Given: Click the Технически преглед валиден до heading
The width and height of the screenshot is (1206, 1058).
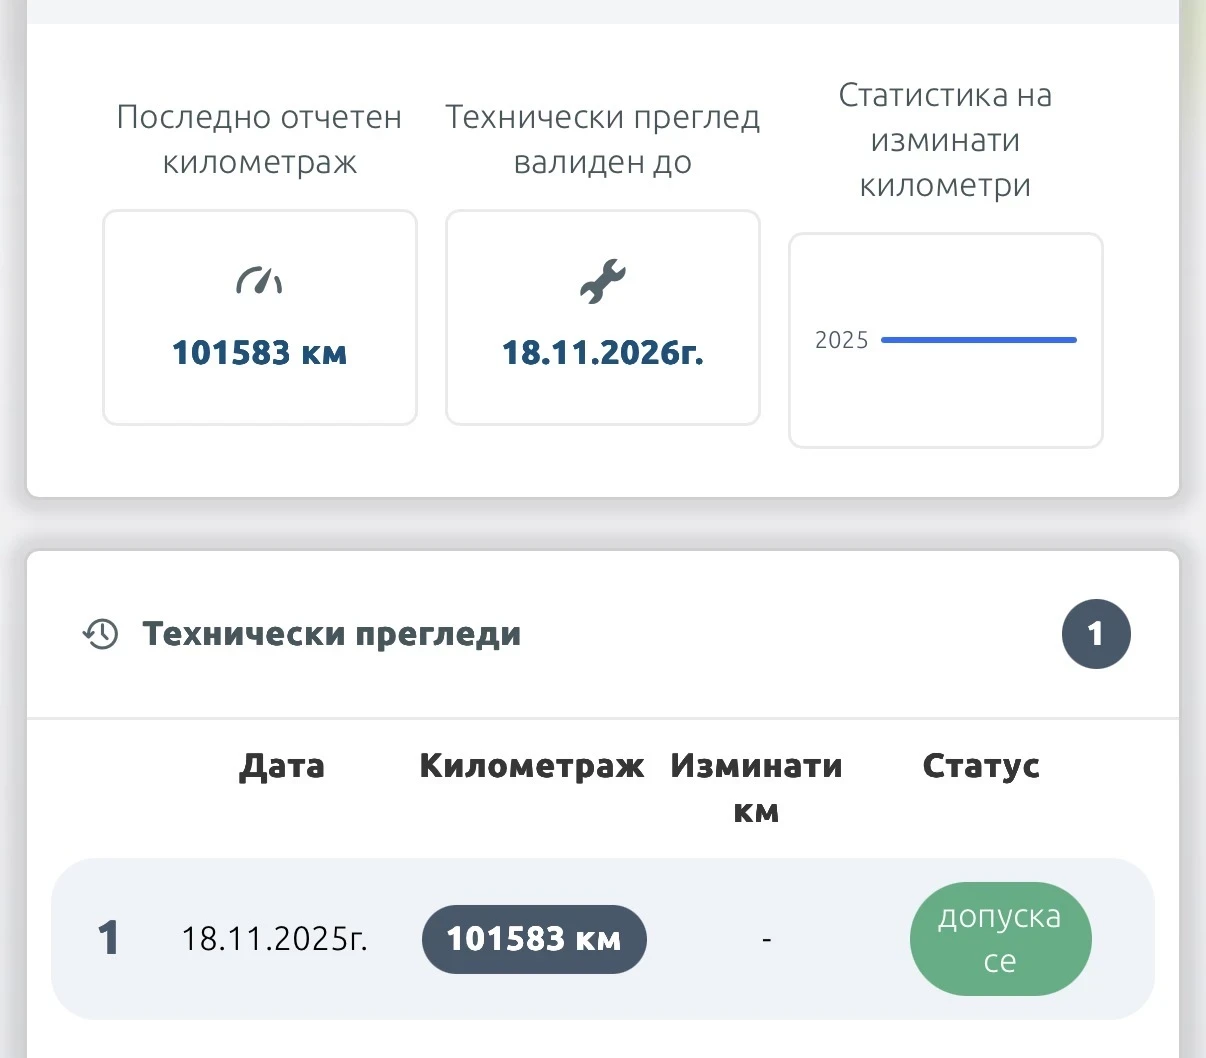Looking at the screenshot, I should point(602,139).
